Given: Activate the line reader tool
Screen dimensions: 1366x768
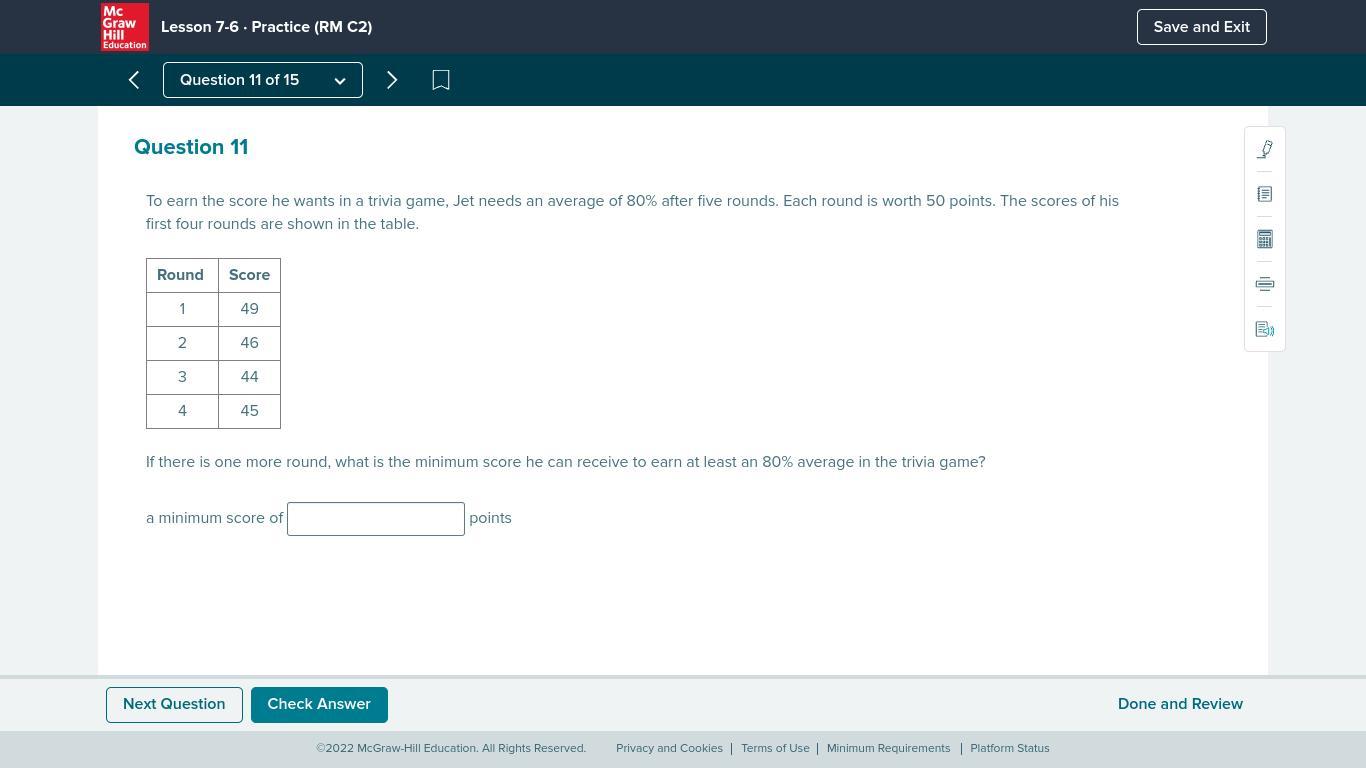Looking at the screenshot, I should (1264, 284).
